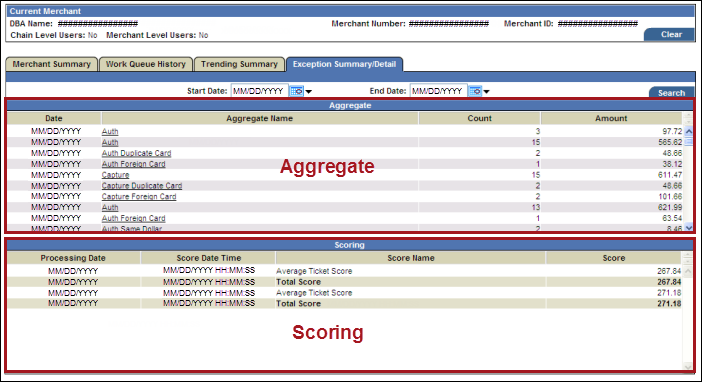Select the bold Total Score value 267.84
Viewport: 702px width, 382px height.
click(669, 282)
